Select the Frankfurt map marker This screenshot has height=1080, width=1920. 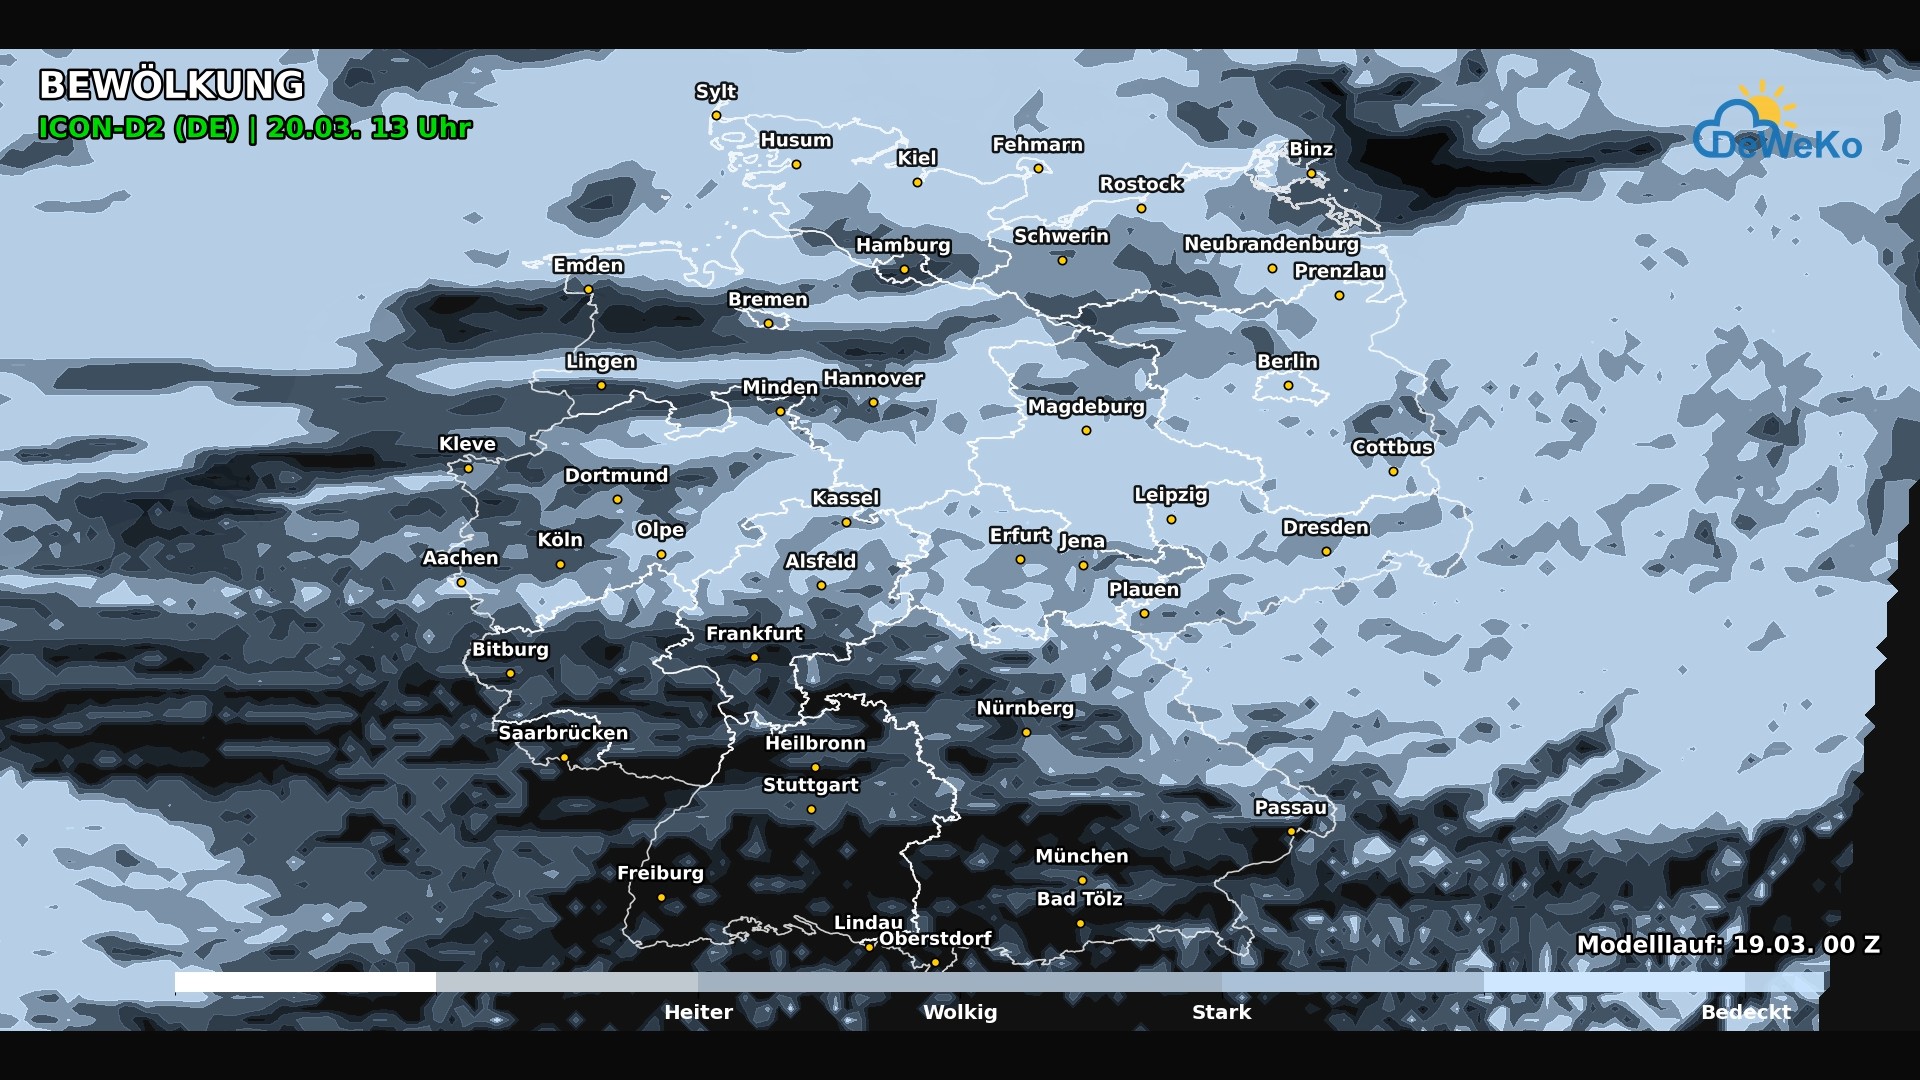point(755,658)
